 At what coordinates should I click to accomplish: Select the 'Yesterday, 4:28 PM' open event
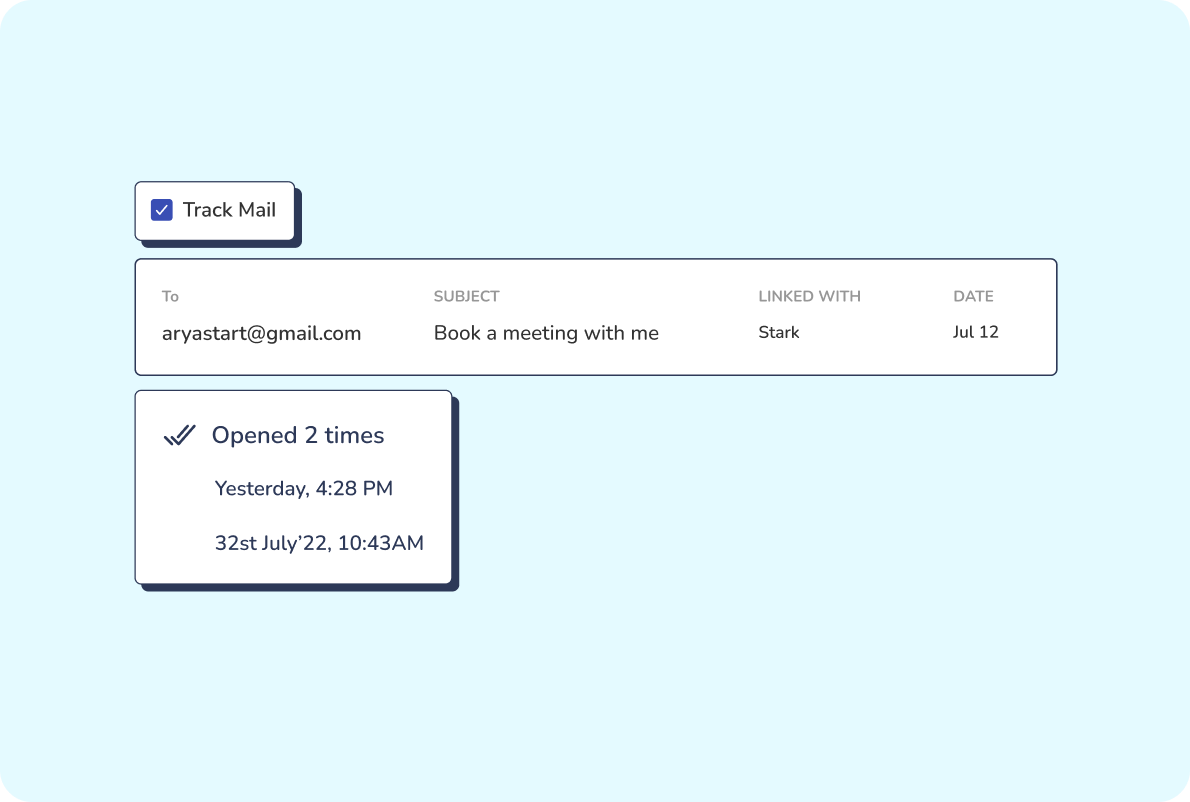pos(303,488)
